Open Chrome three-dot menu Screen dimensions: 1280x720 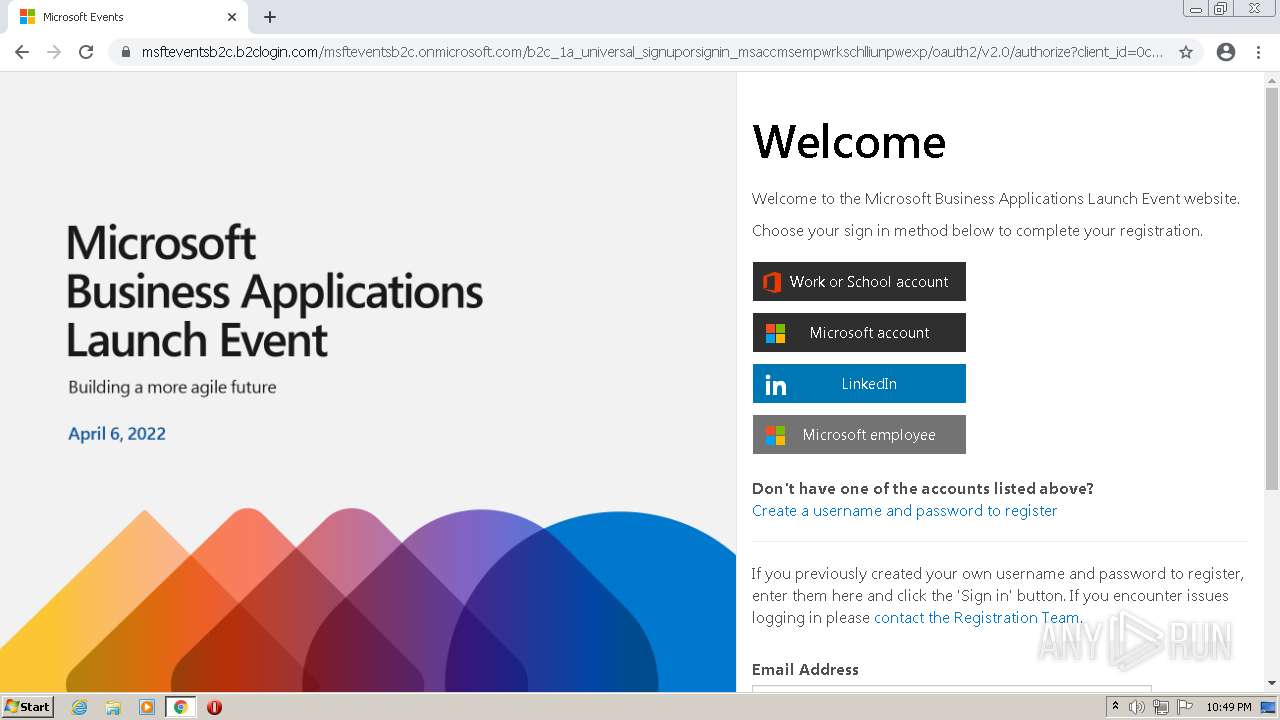[1258, 52]
